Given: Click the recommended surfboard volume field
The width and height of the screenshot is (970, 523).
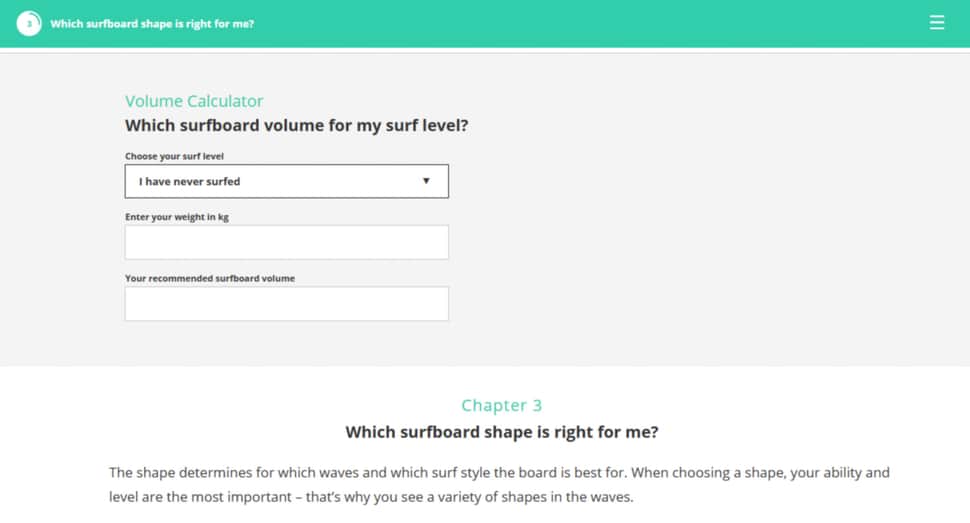Looking at the screenshot, I should click(x=286, y=303).
